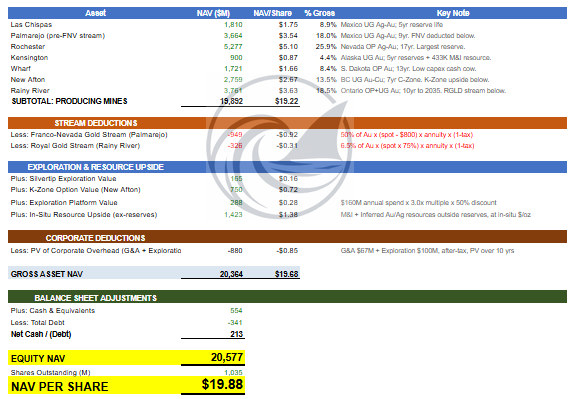The width and height of the screenshot is (573, 399).
Task: Click the $160M annual spend key note
Action: 418,202
